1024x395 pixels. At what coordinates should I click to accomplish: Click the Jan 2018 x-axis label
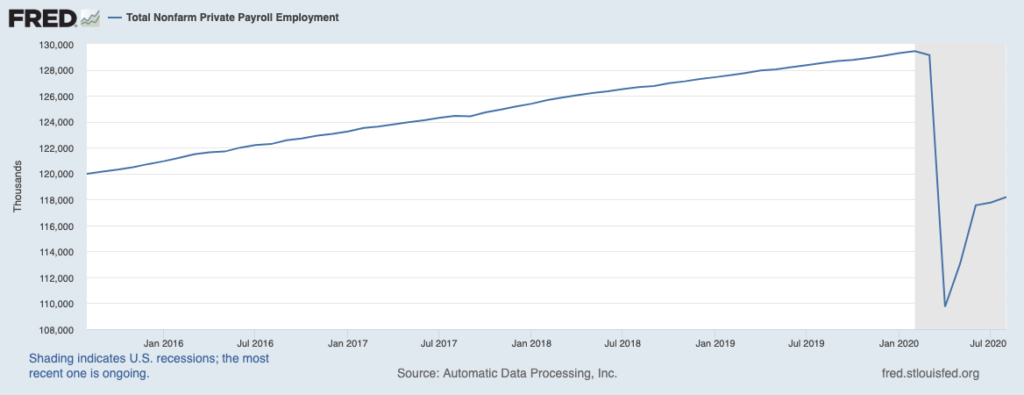(x=531, y=342)
